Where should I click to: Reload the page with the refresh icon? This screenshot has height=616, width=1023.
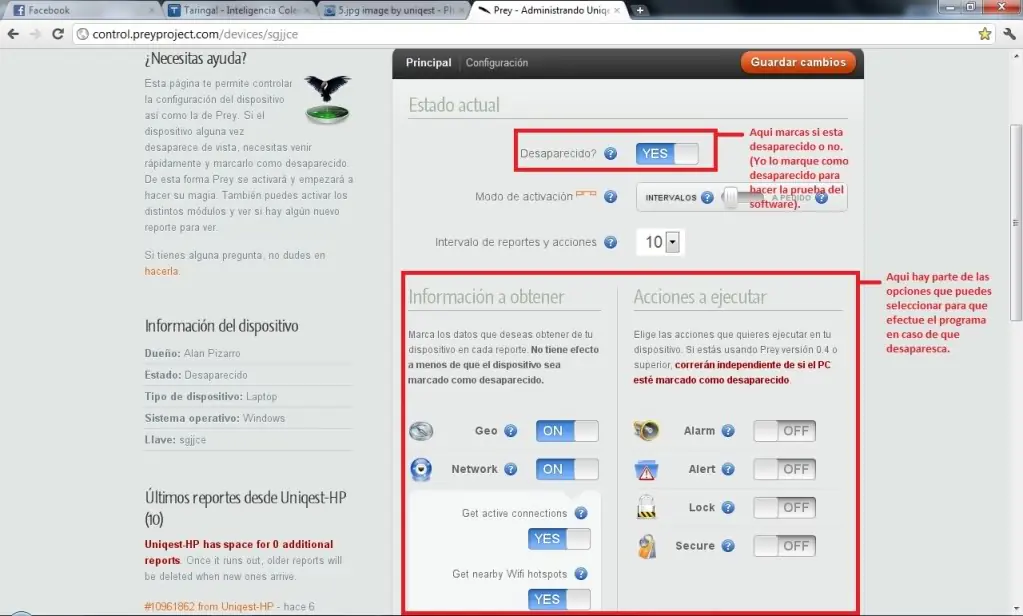[x=57, y=34]
